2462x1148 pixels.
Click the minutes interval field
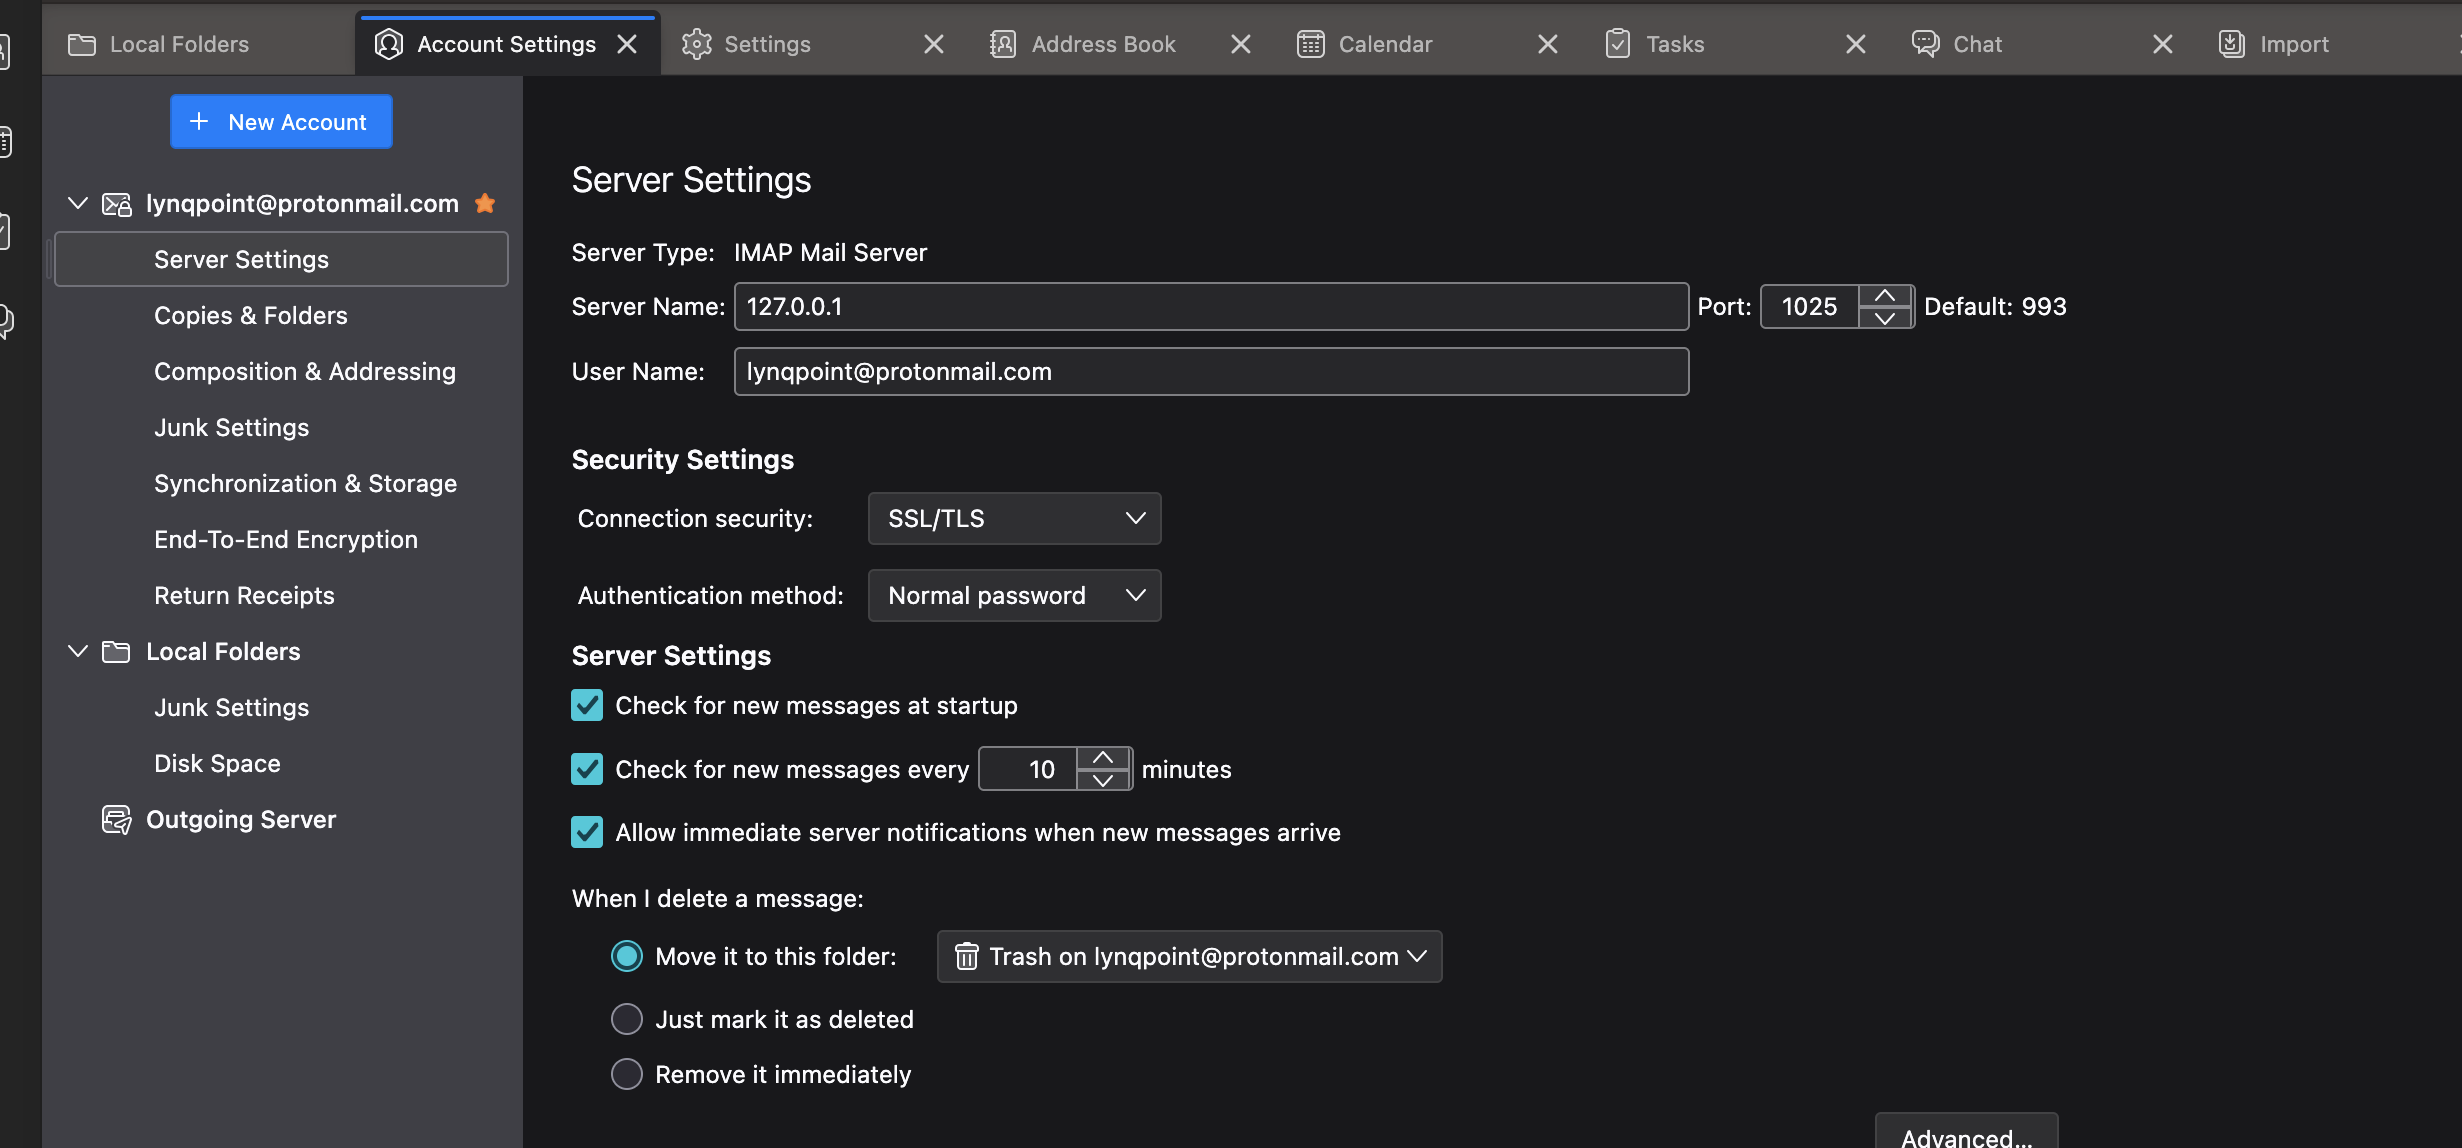tap(1029, 769)
